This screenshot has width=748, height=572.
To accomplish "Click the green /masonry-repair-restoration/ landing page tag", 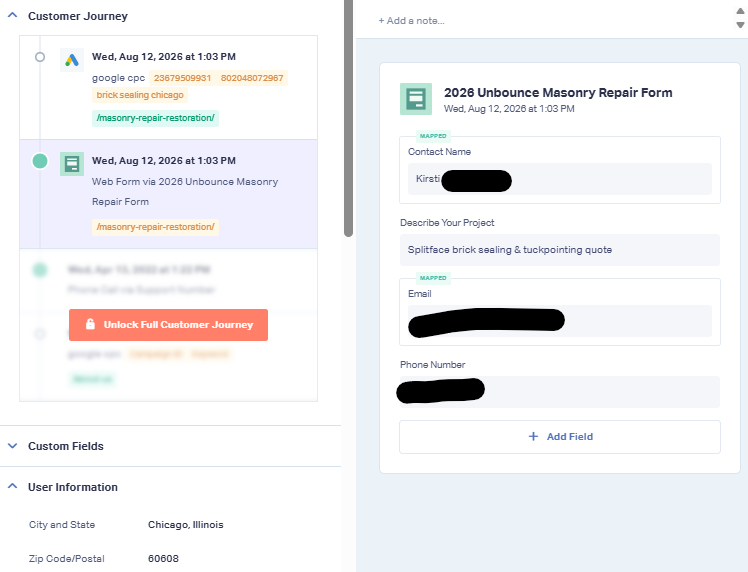I will 156,118.
